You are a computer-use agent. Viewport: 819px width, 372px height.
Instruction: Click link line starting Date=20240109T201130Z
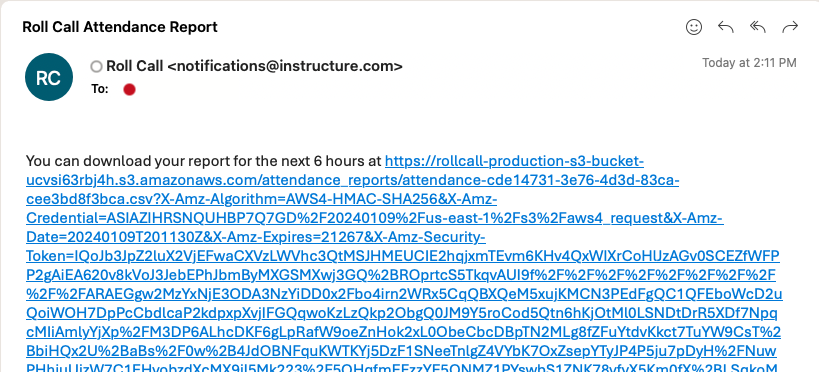(256, 237)
